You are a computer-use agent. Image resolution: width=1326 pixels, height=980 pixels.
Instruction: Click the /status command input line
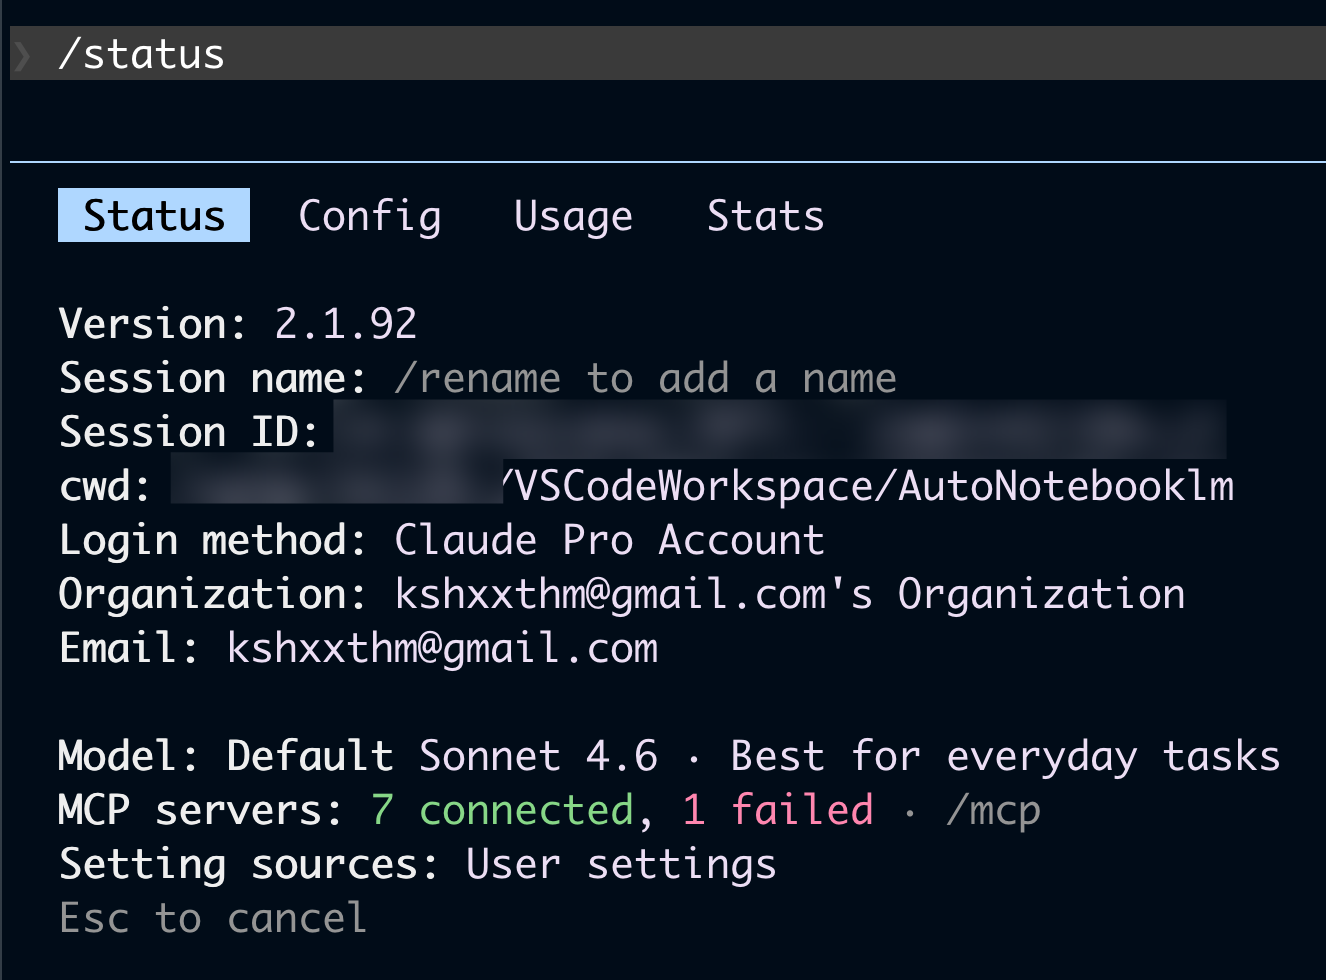coord(668,53)
